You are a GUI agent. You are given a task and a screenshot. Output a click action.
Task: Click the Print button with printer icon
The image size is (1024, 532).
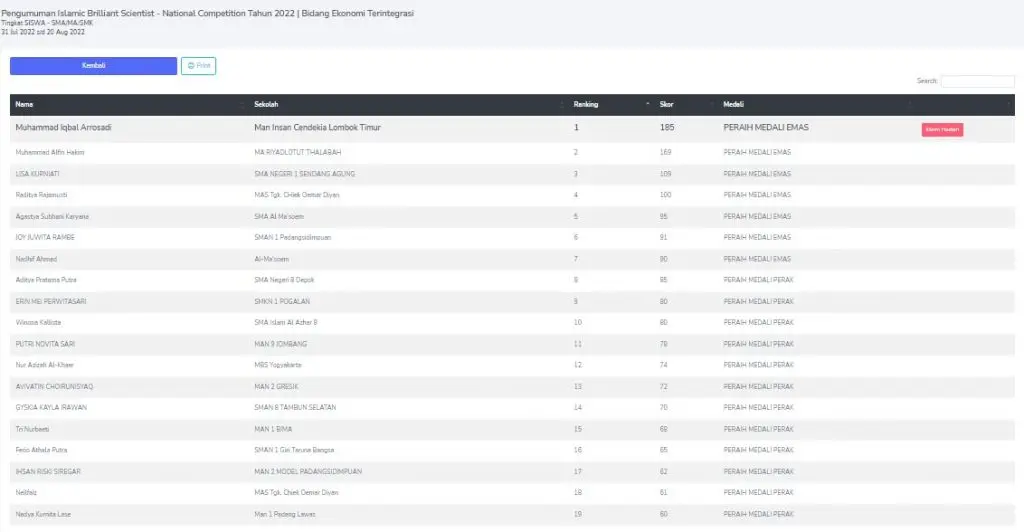tap(198, 66)
